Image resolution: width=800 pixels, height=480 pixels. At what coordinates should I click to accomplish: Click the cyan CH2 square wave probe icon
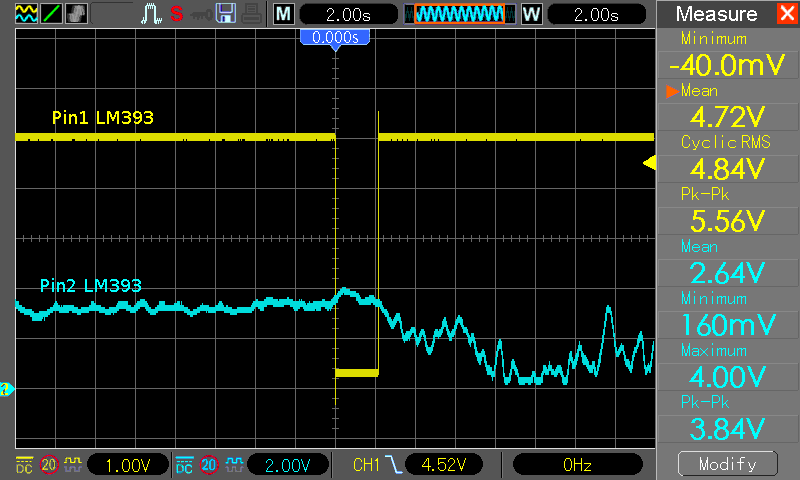click(x=234, y=464)
